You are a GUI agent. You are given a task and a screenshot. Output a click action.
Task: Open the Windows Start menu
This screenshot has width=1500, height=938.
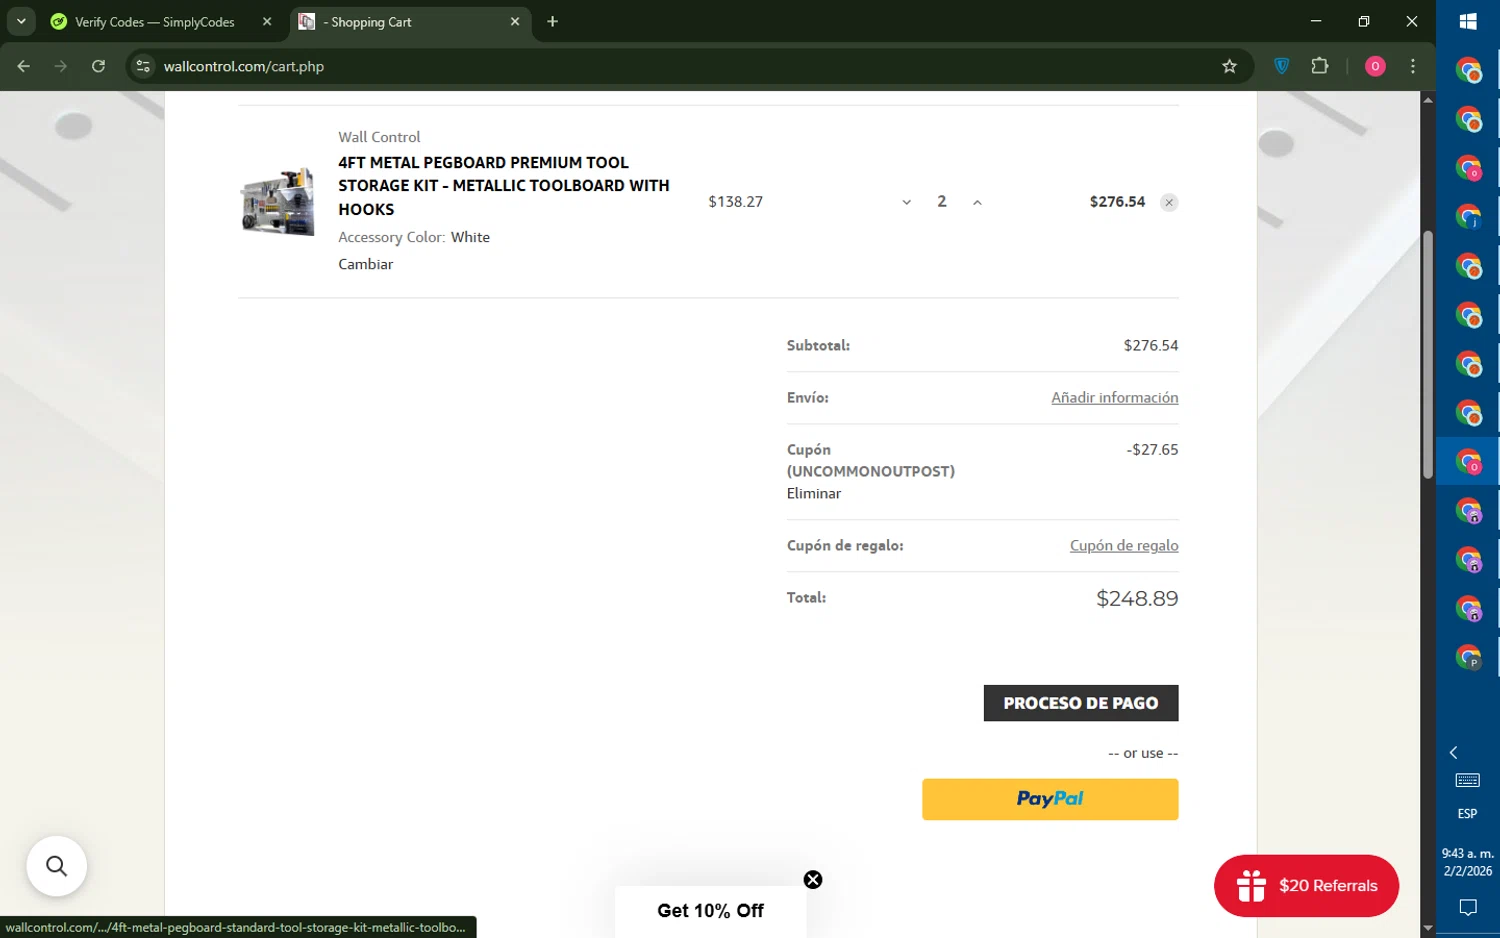coord(1468,21)
